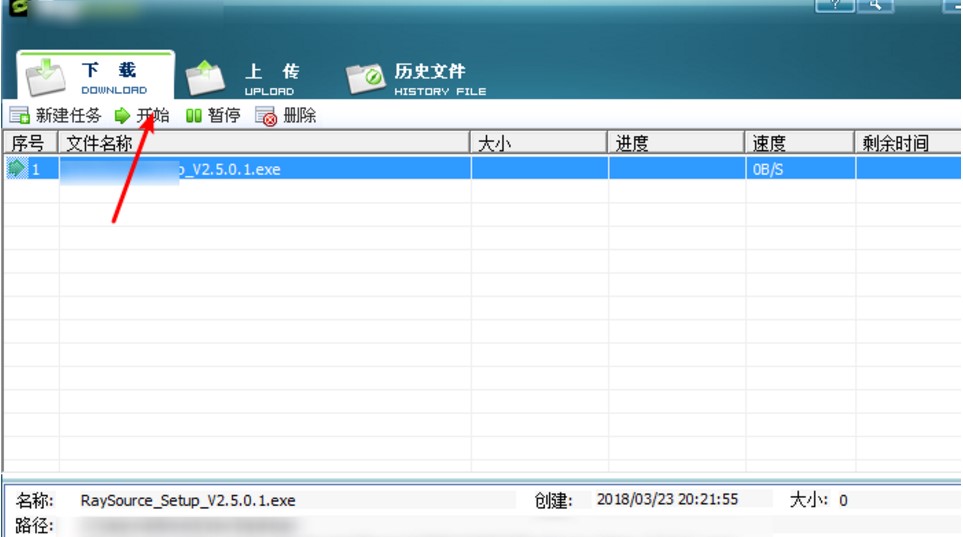963x537 pixels.
Task: Click the application logo icon
Action: (x=18, y=7)
